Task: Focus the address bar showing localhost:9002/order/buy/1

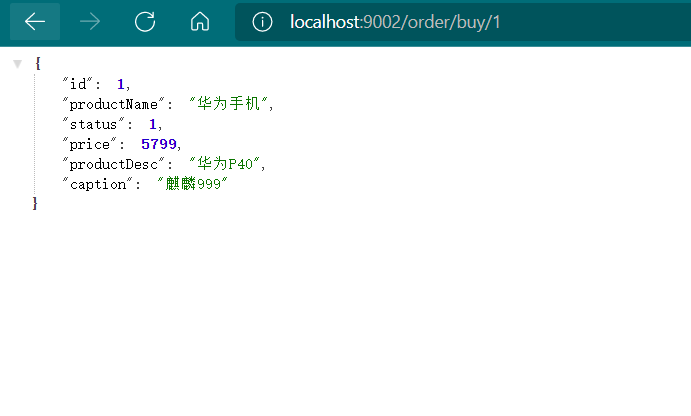Action: point(463,22)
